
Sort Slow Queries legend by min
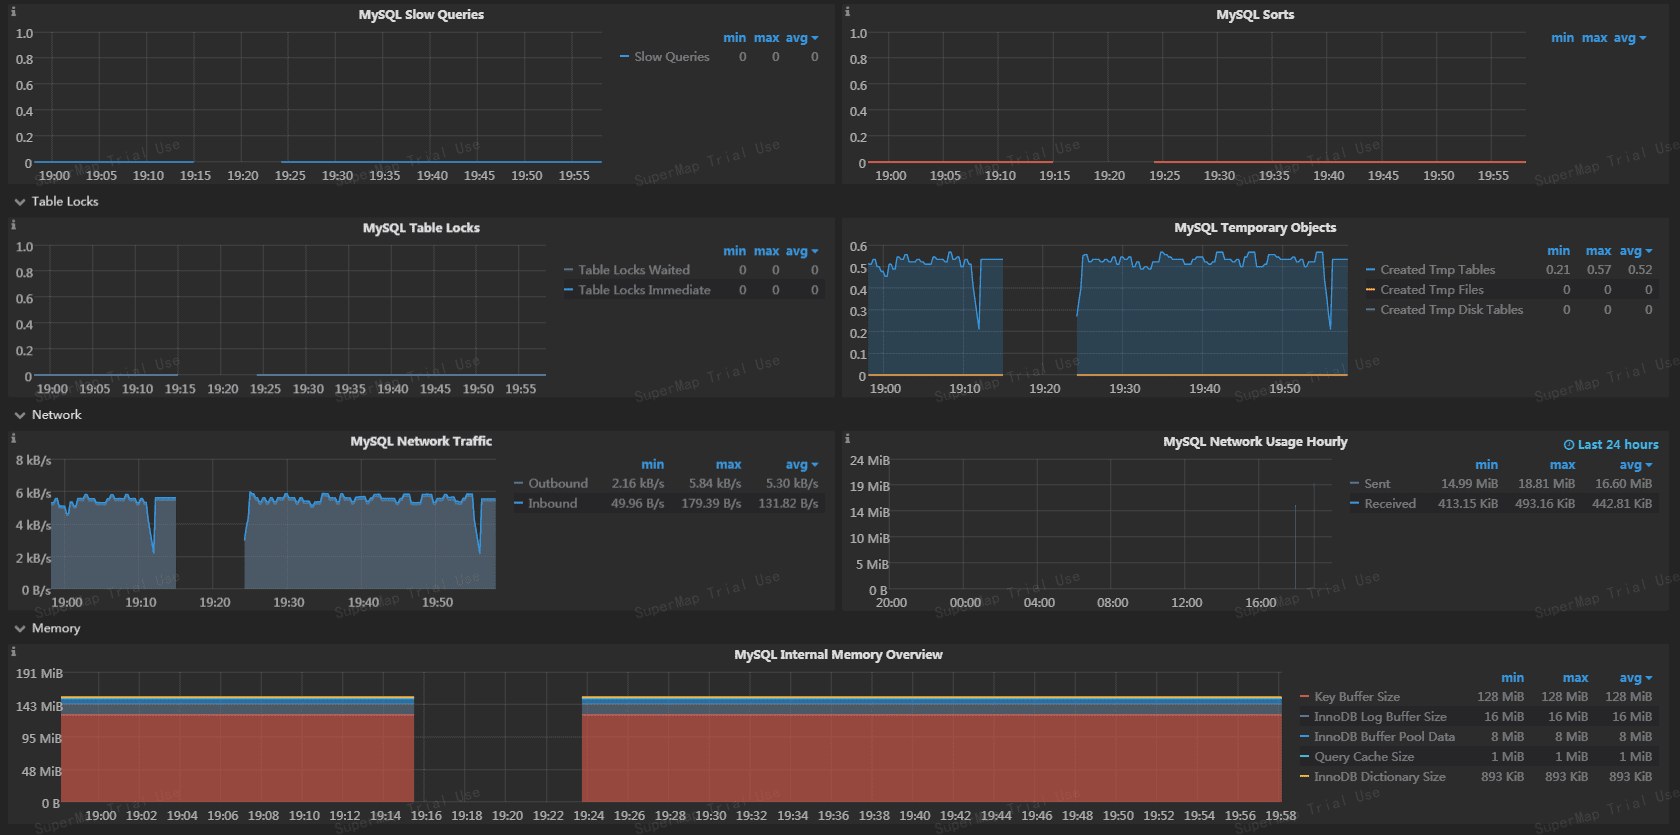click(734, 38)
